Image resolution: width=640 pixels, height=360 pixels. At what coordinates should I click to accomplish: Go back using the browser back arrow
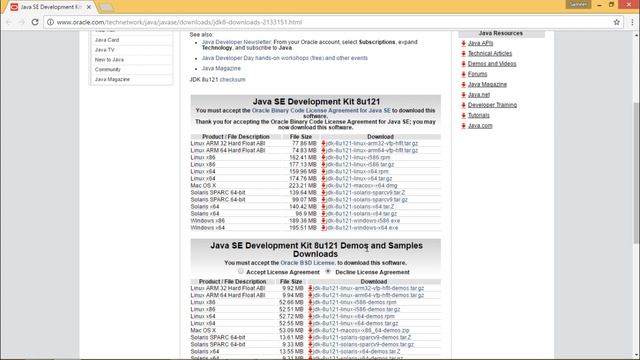[9, 22]
